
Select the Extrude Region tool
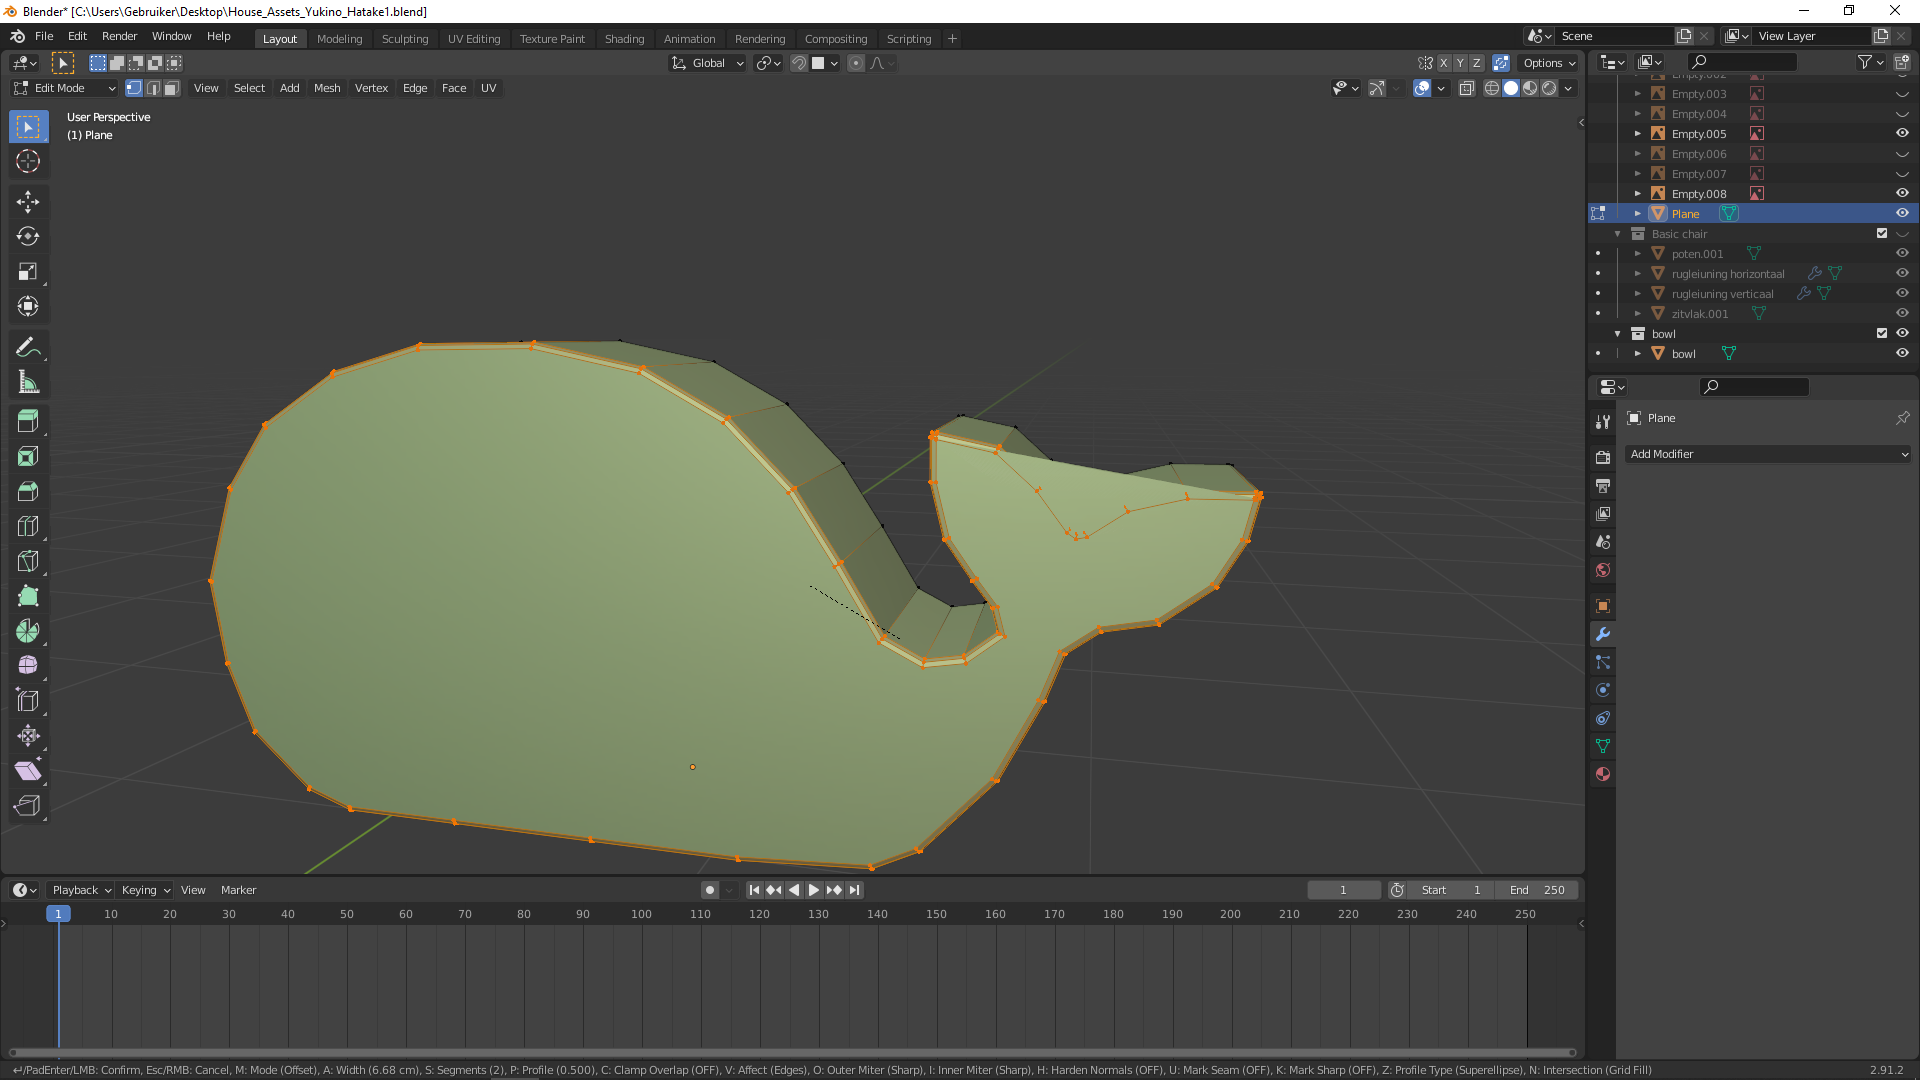[x=28, y=422]
